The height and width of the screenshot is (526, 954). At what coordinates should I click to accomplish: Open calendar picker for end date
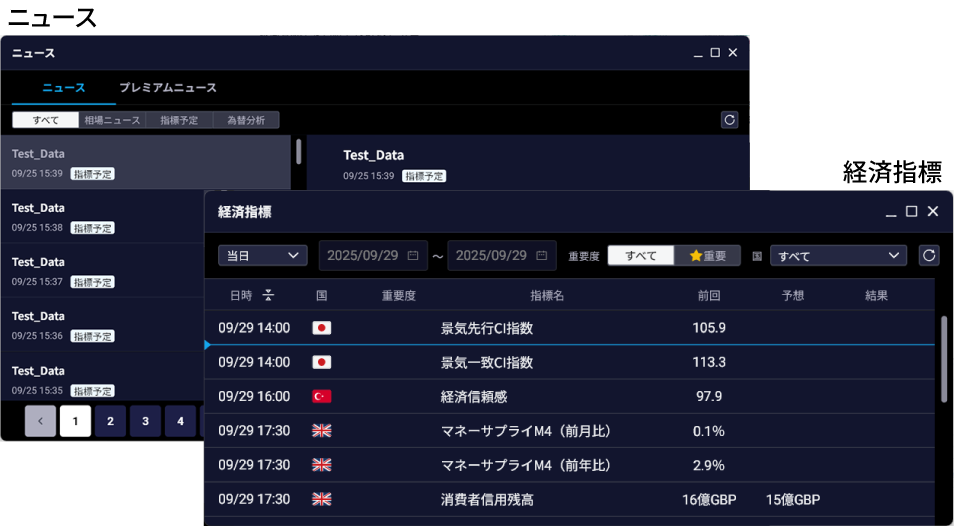[x=541, y=256]
